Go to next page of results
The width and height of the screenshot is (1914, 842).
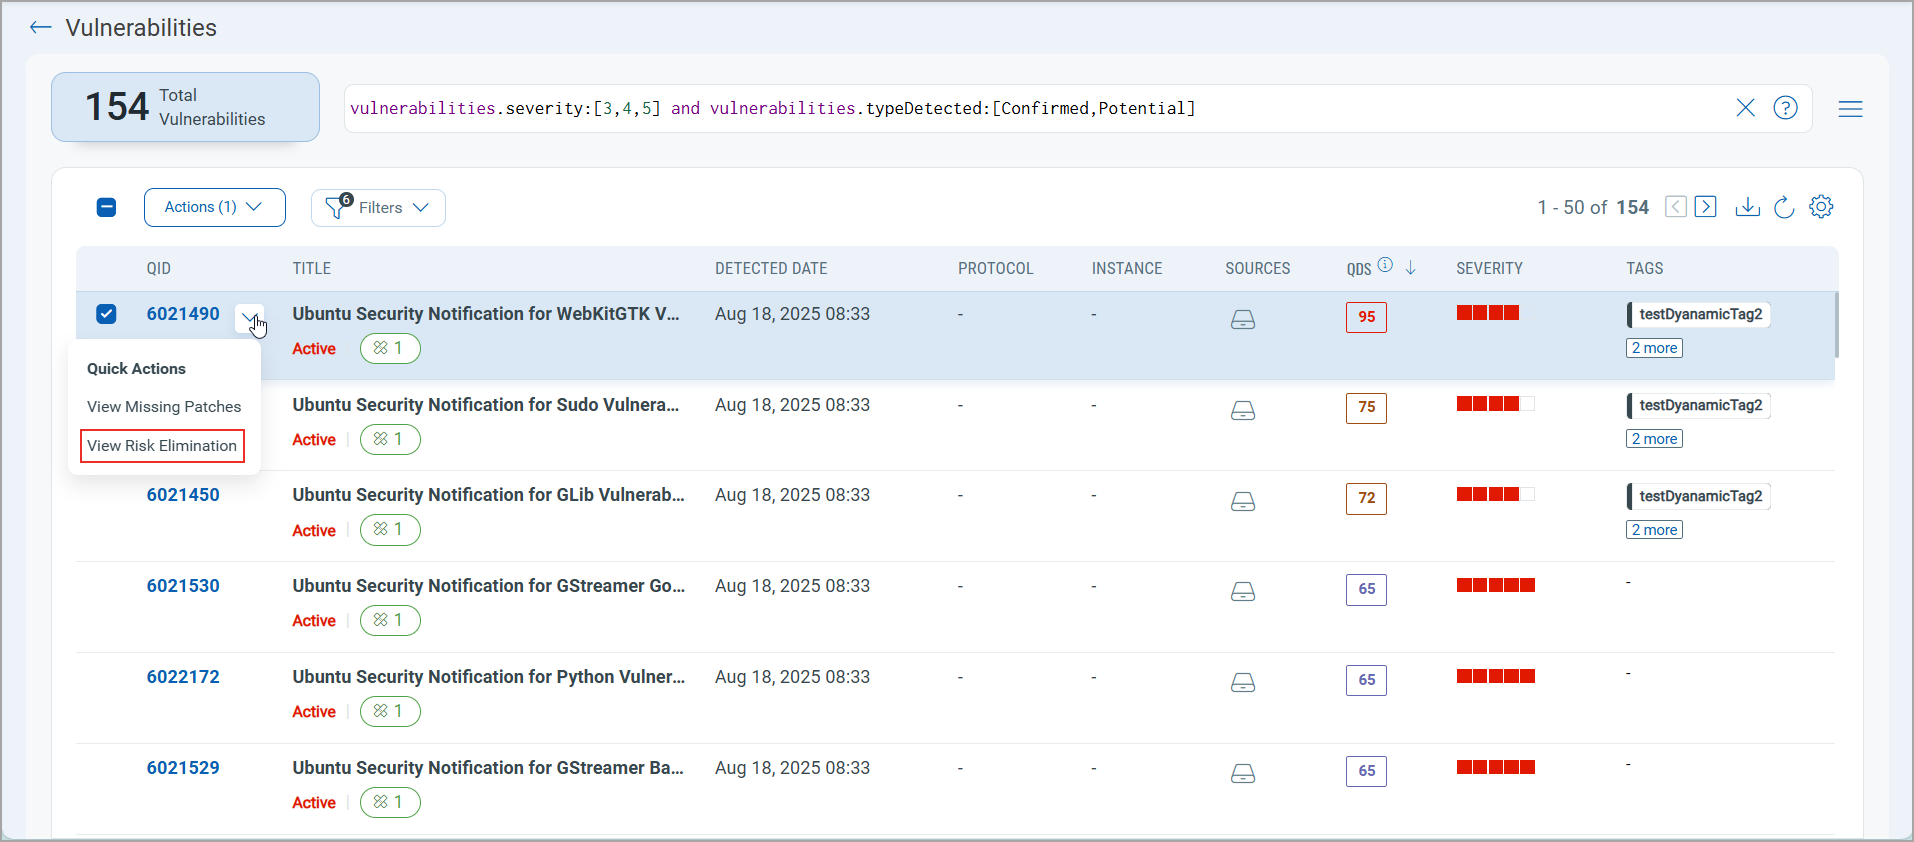(x=1706, y=207)
